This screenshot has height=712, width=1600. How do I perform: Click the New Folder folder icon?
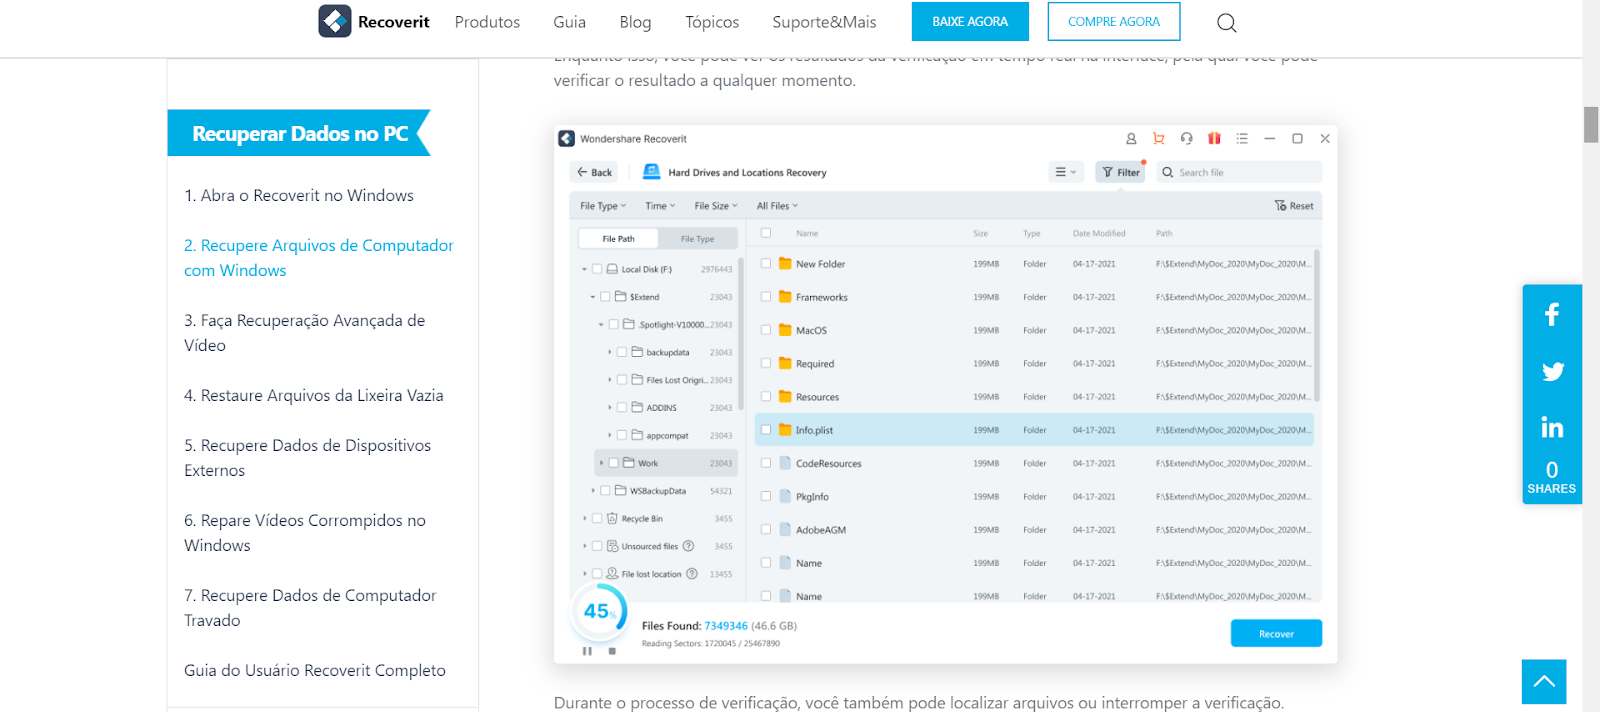(785, 264)
